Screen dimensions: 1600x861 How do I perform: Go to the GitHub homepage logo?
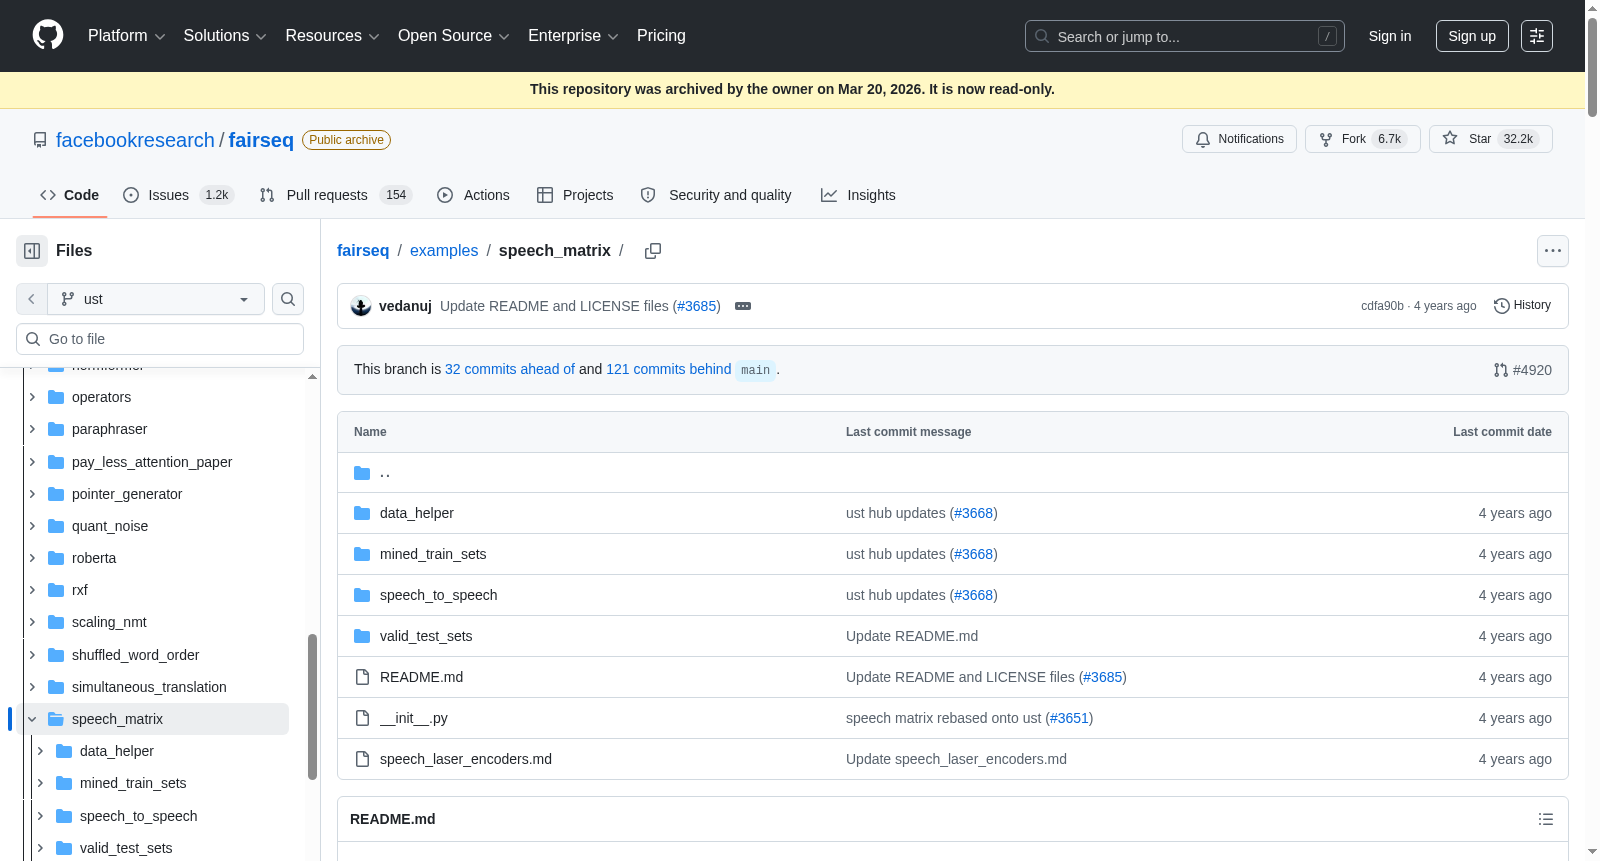pos(48,36)
